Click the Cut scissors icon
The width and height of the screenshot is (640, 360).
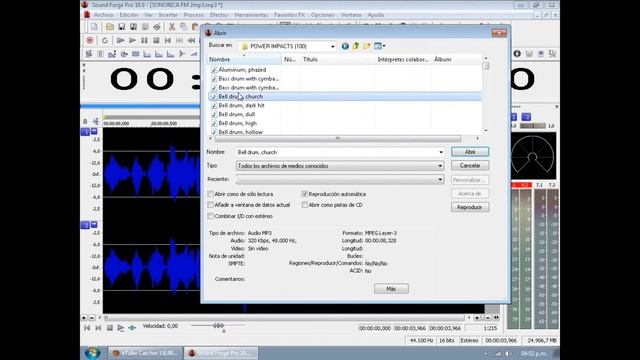click(x=172, y=27)
